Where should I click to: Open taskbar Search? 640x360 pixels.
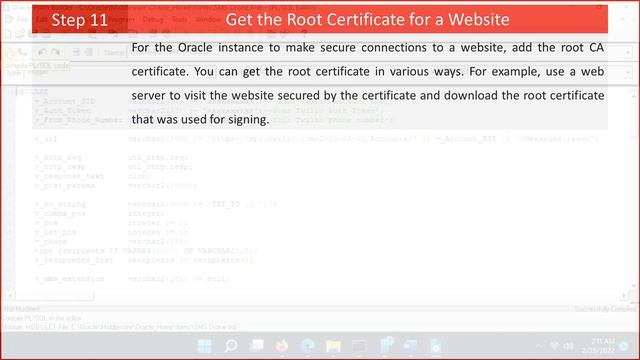[x=231, y=346]
